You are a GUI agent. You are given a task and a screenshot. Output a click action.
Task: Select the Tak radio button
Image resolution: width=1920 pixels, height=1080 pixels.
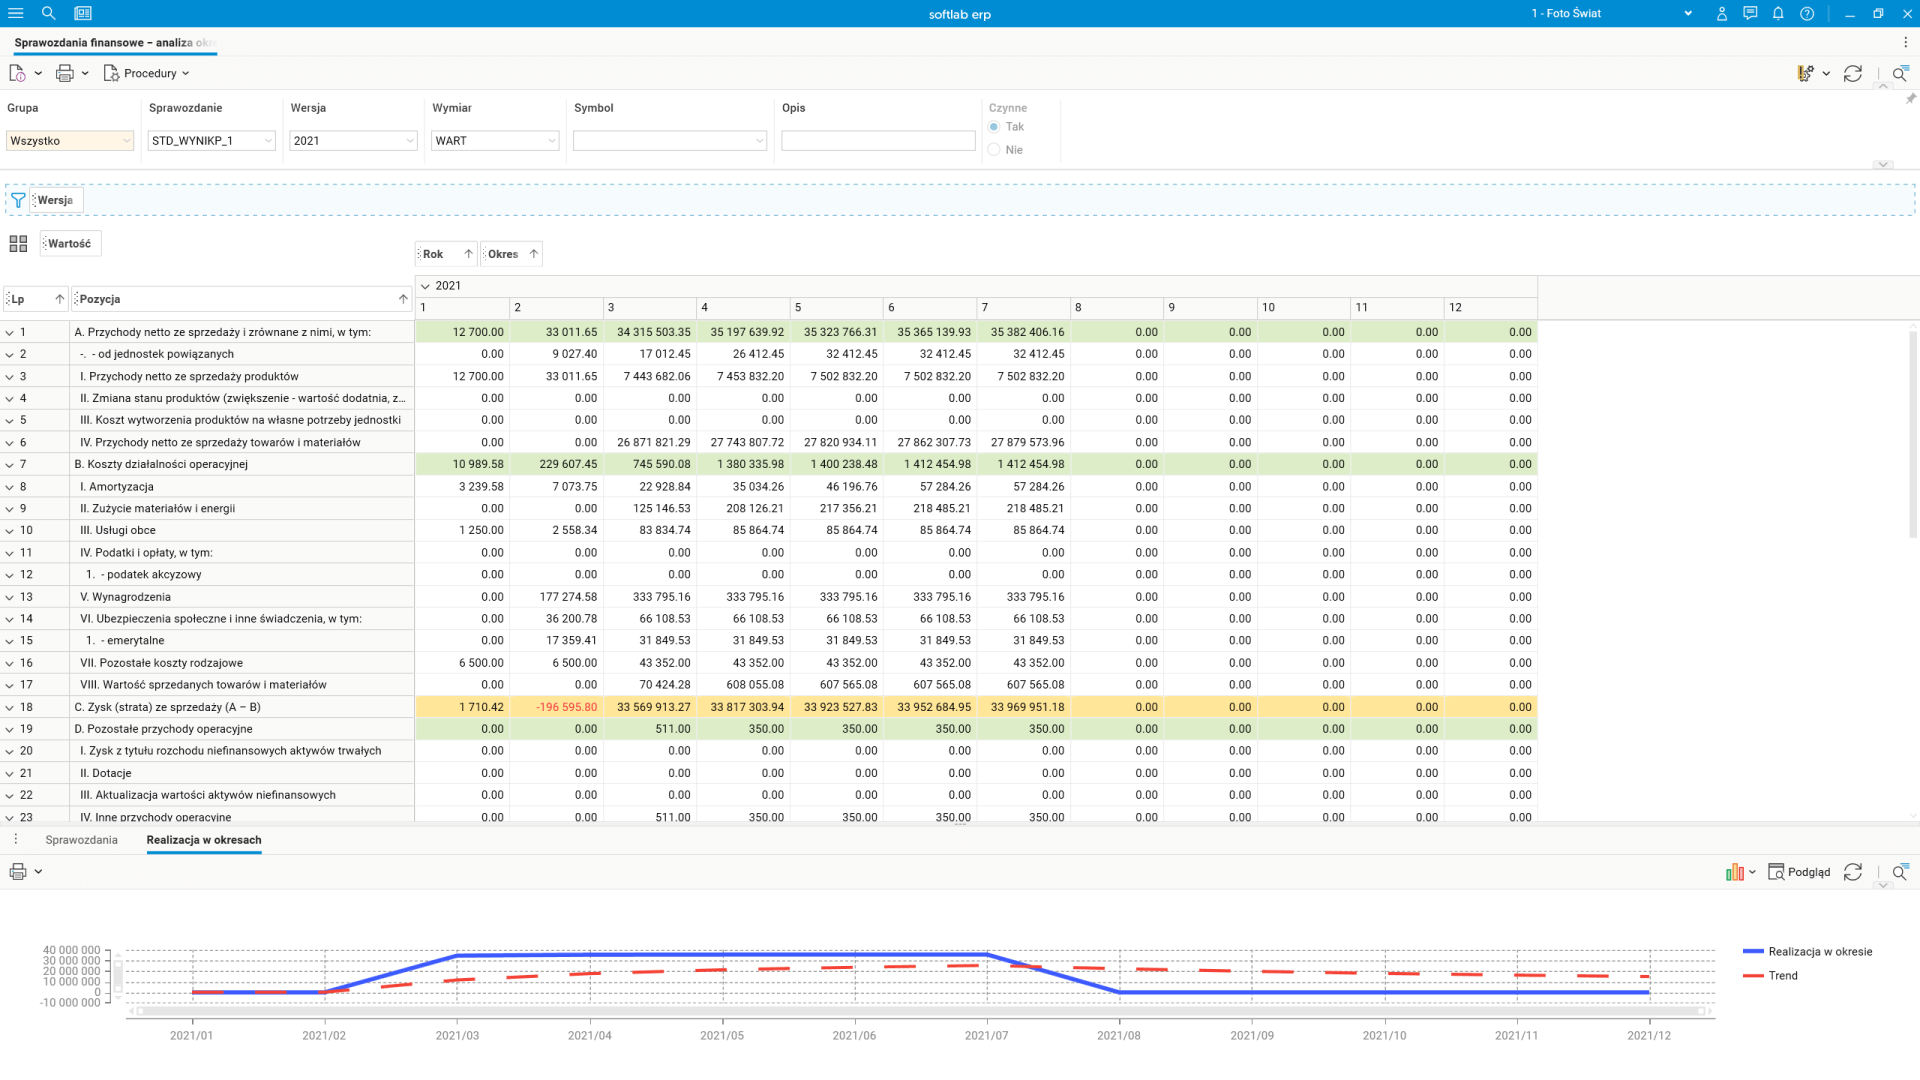point(994,127)
